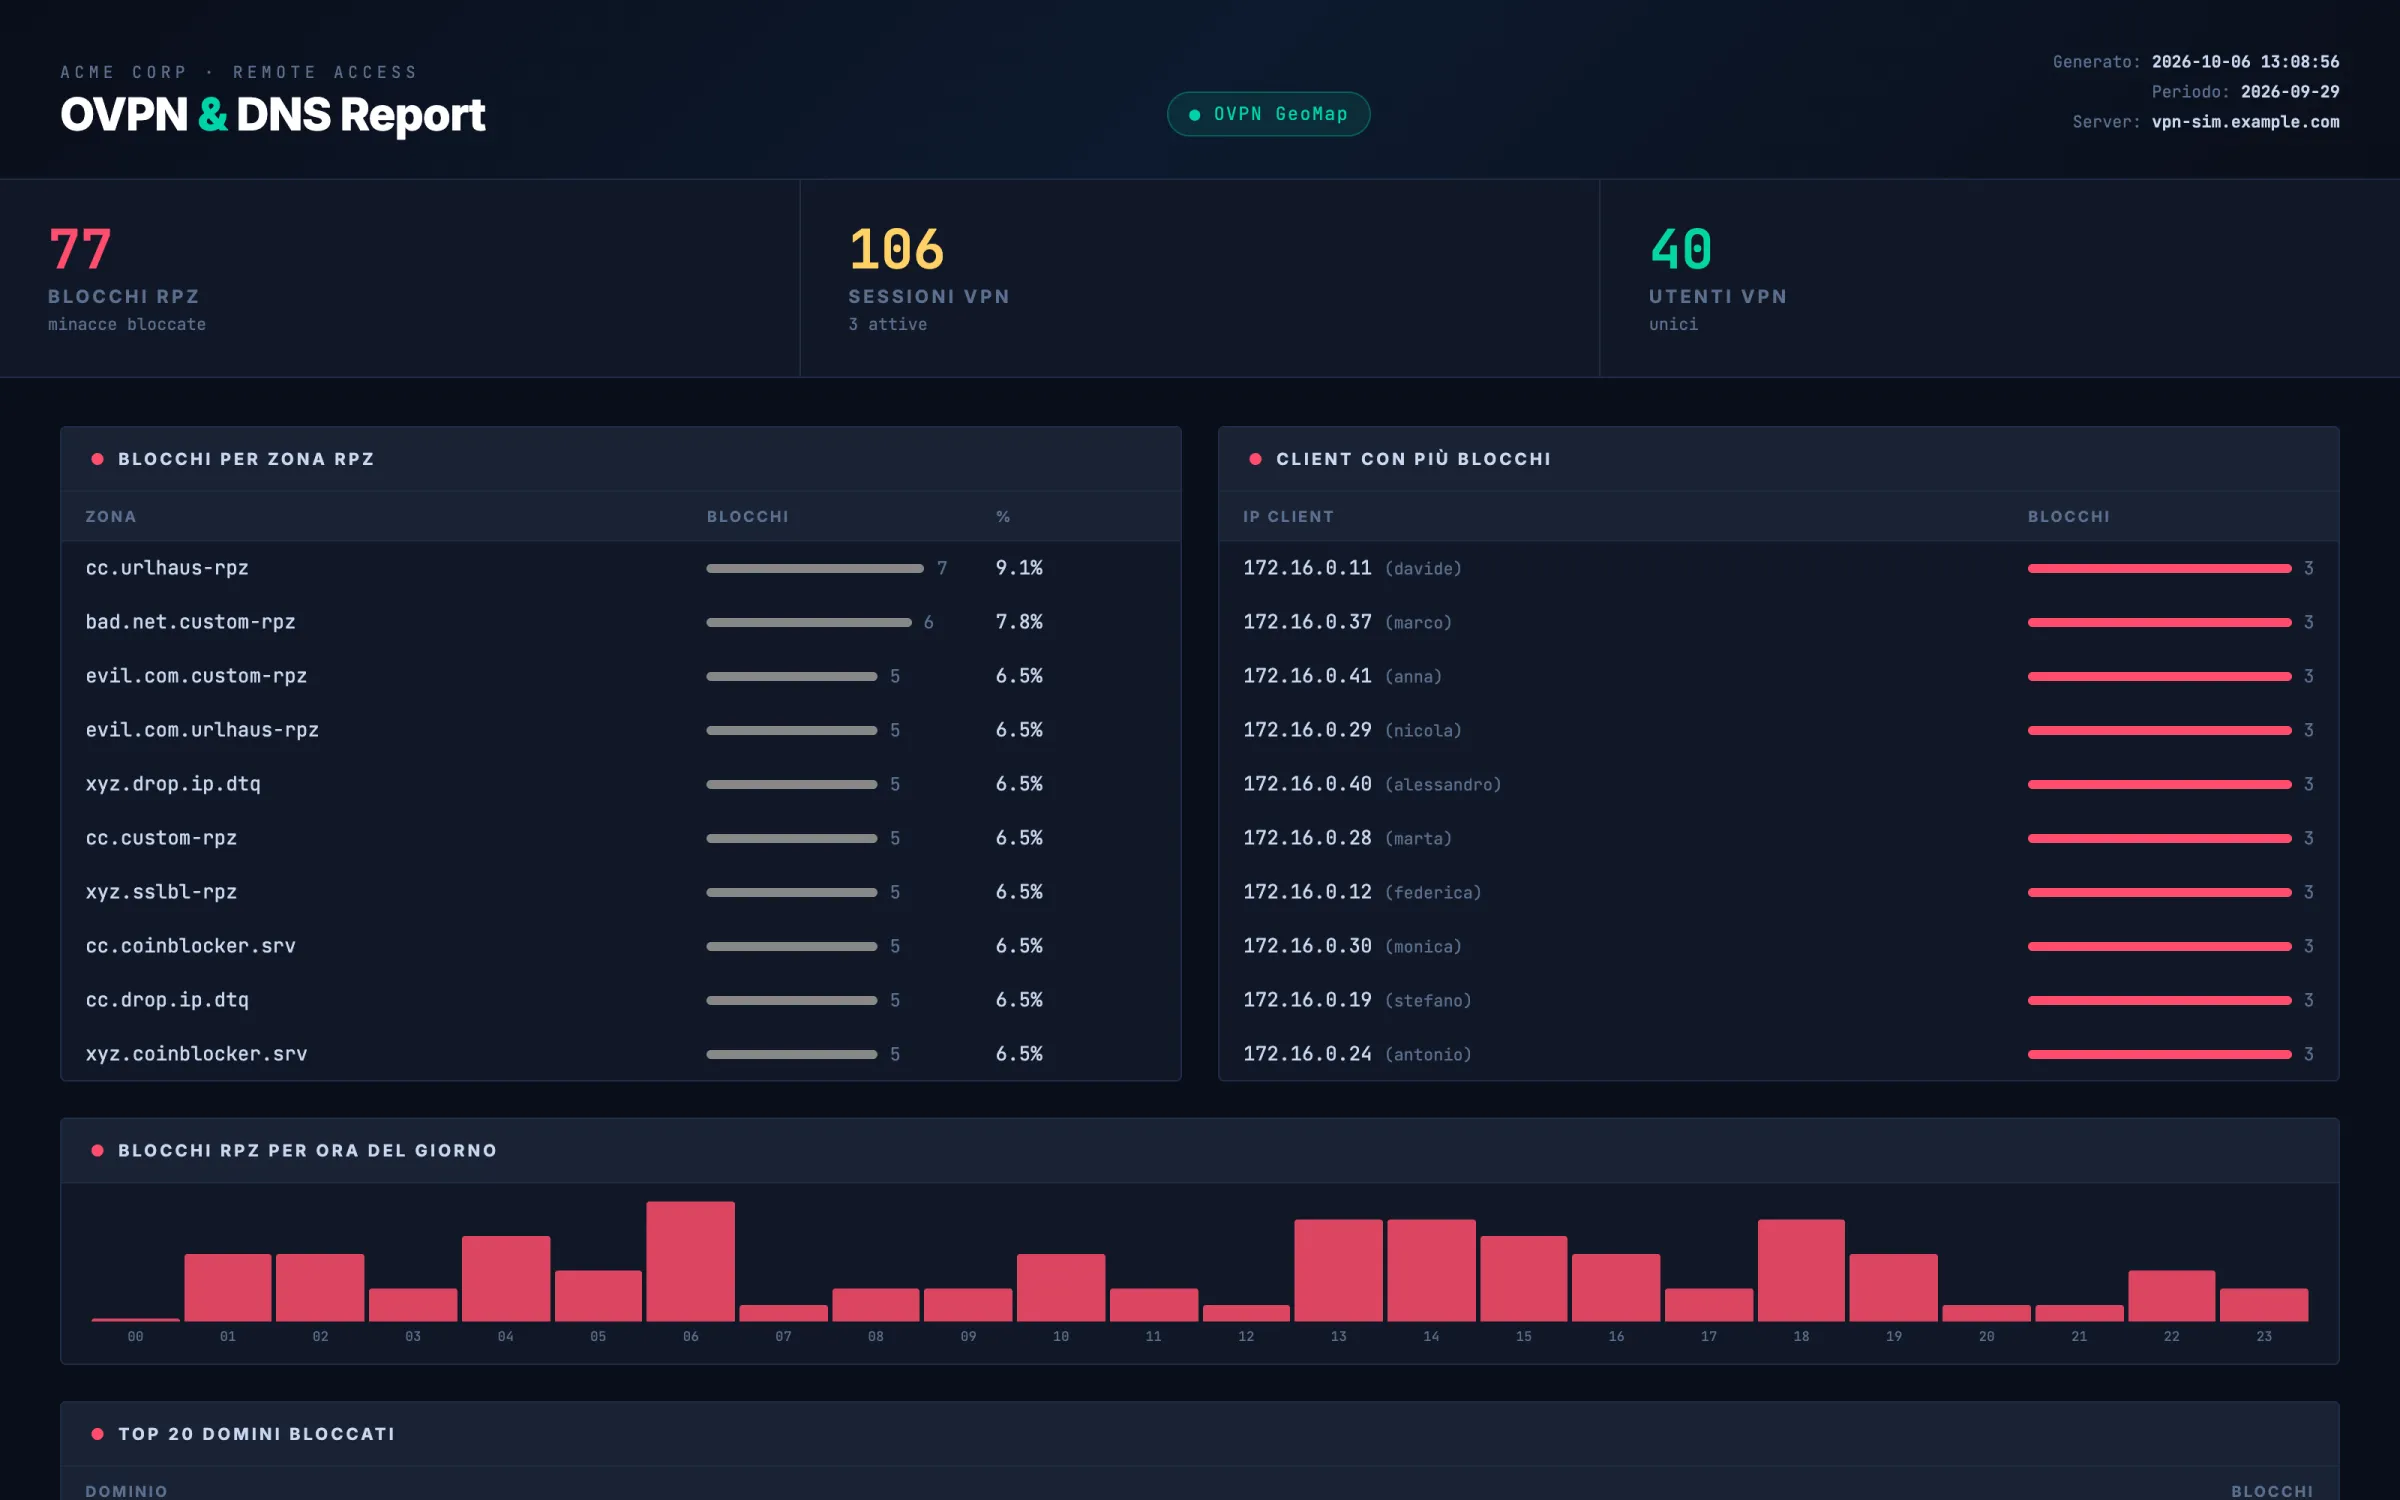Click the cc.urlhaus-rpz block count bar

815,568
